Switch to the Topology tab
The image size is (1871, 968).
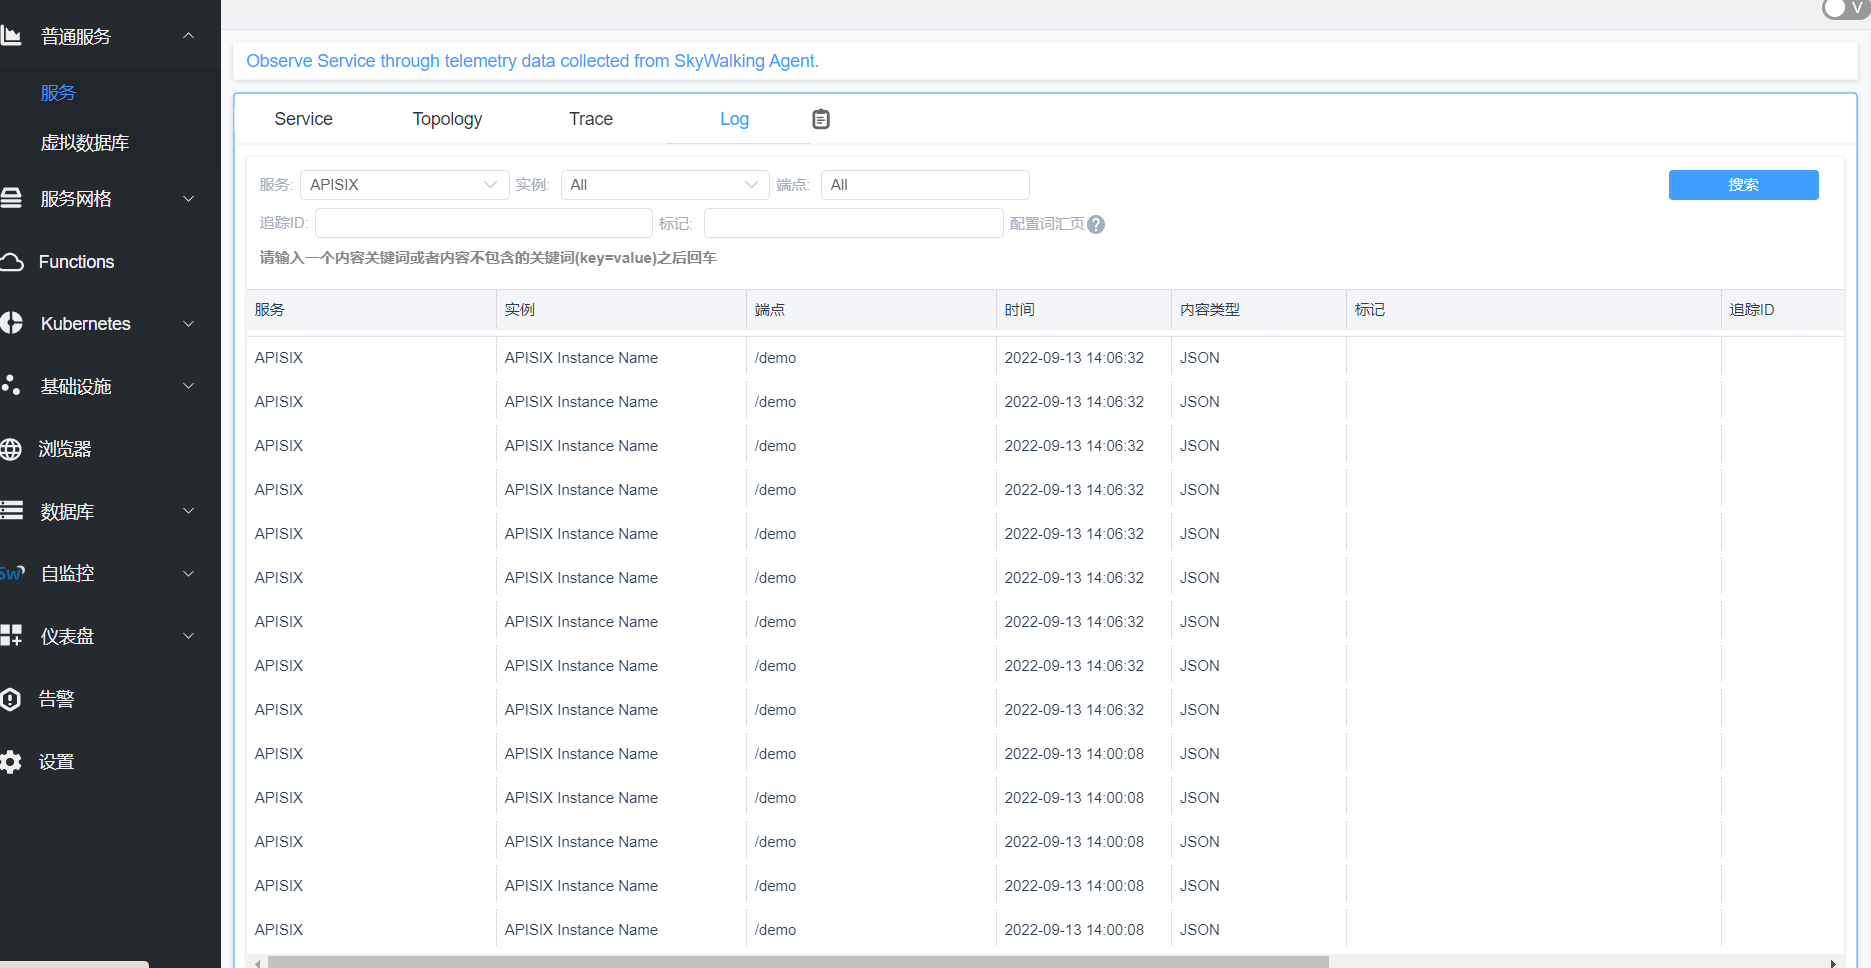(x=447, y=119)
